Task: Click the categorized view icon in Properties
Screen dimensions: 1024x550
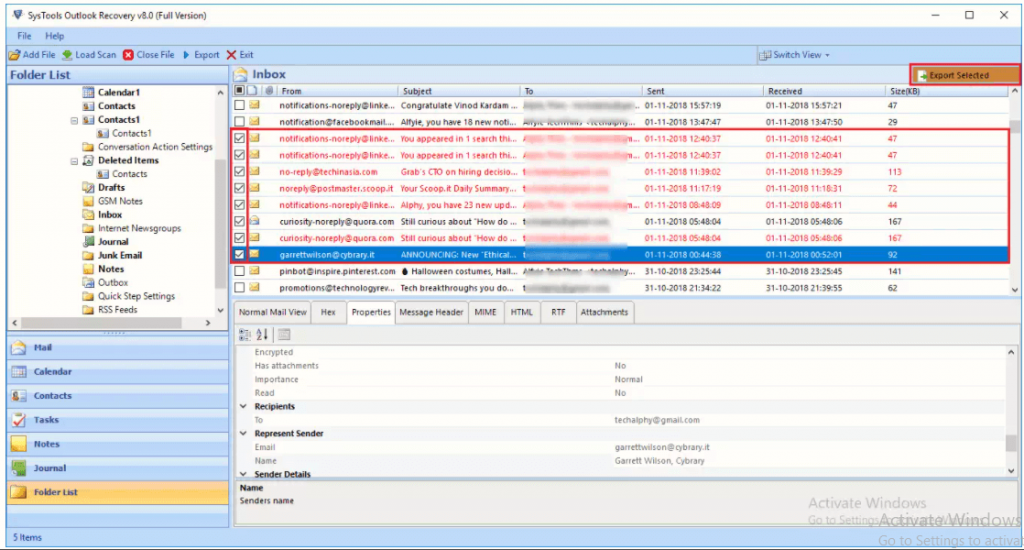Action: pyautogui.click(x=245, y=335)
